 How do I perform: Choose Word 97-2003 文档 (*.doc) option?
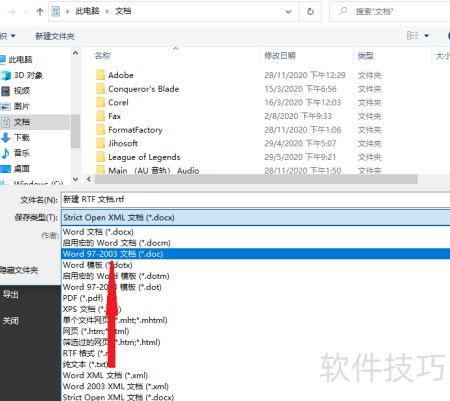click(x=256, y=254)
